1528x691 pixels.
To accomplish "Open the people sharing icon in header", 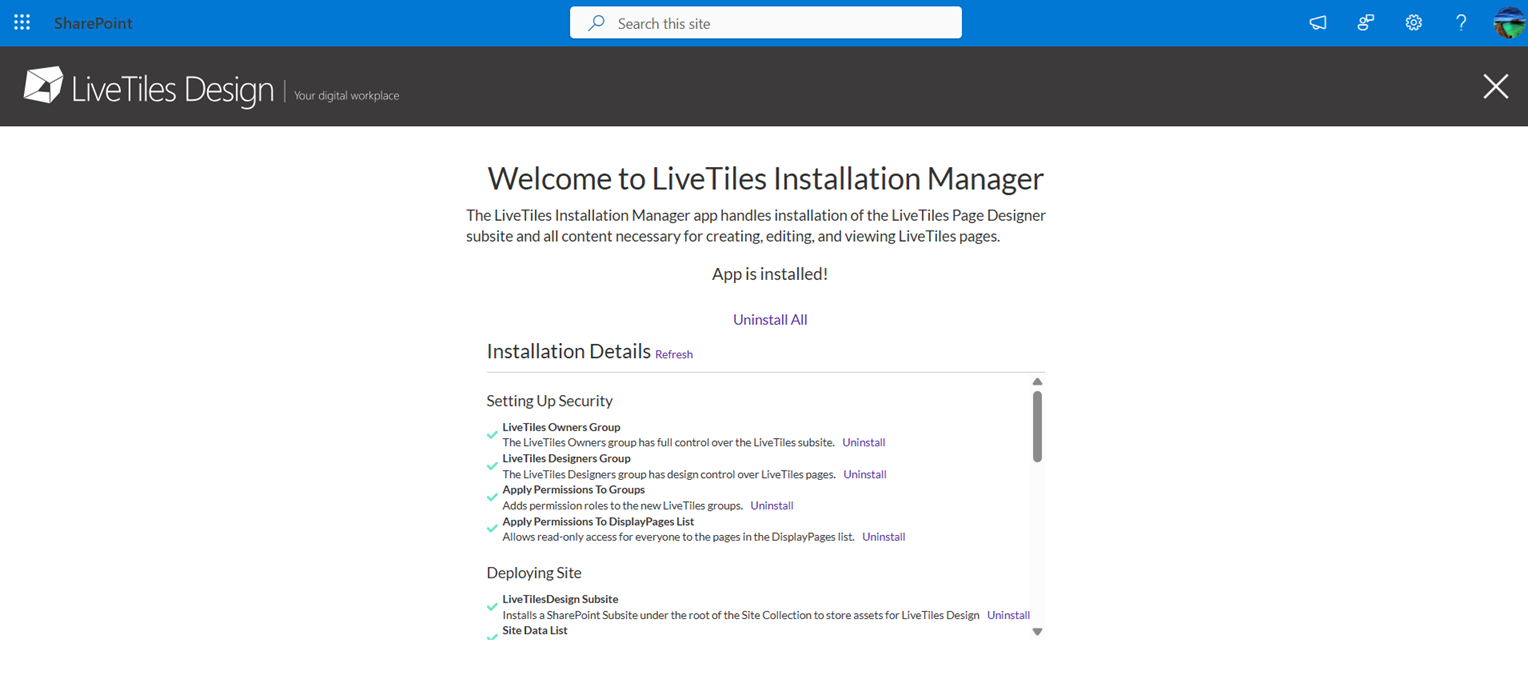I will click(1366, 23).
